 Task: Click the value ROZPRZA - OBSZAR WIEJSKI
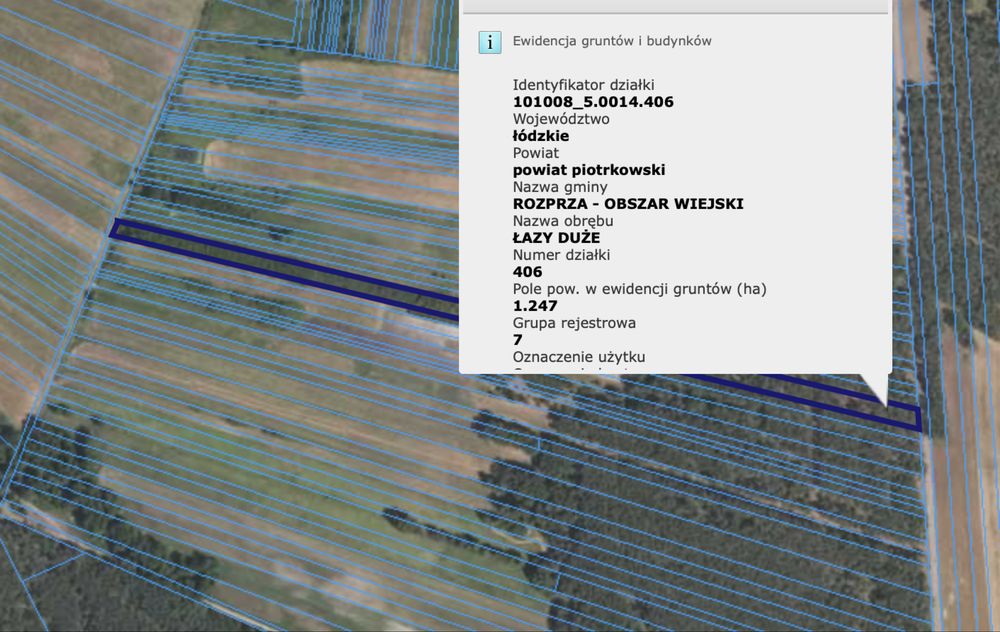point(628,204)
